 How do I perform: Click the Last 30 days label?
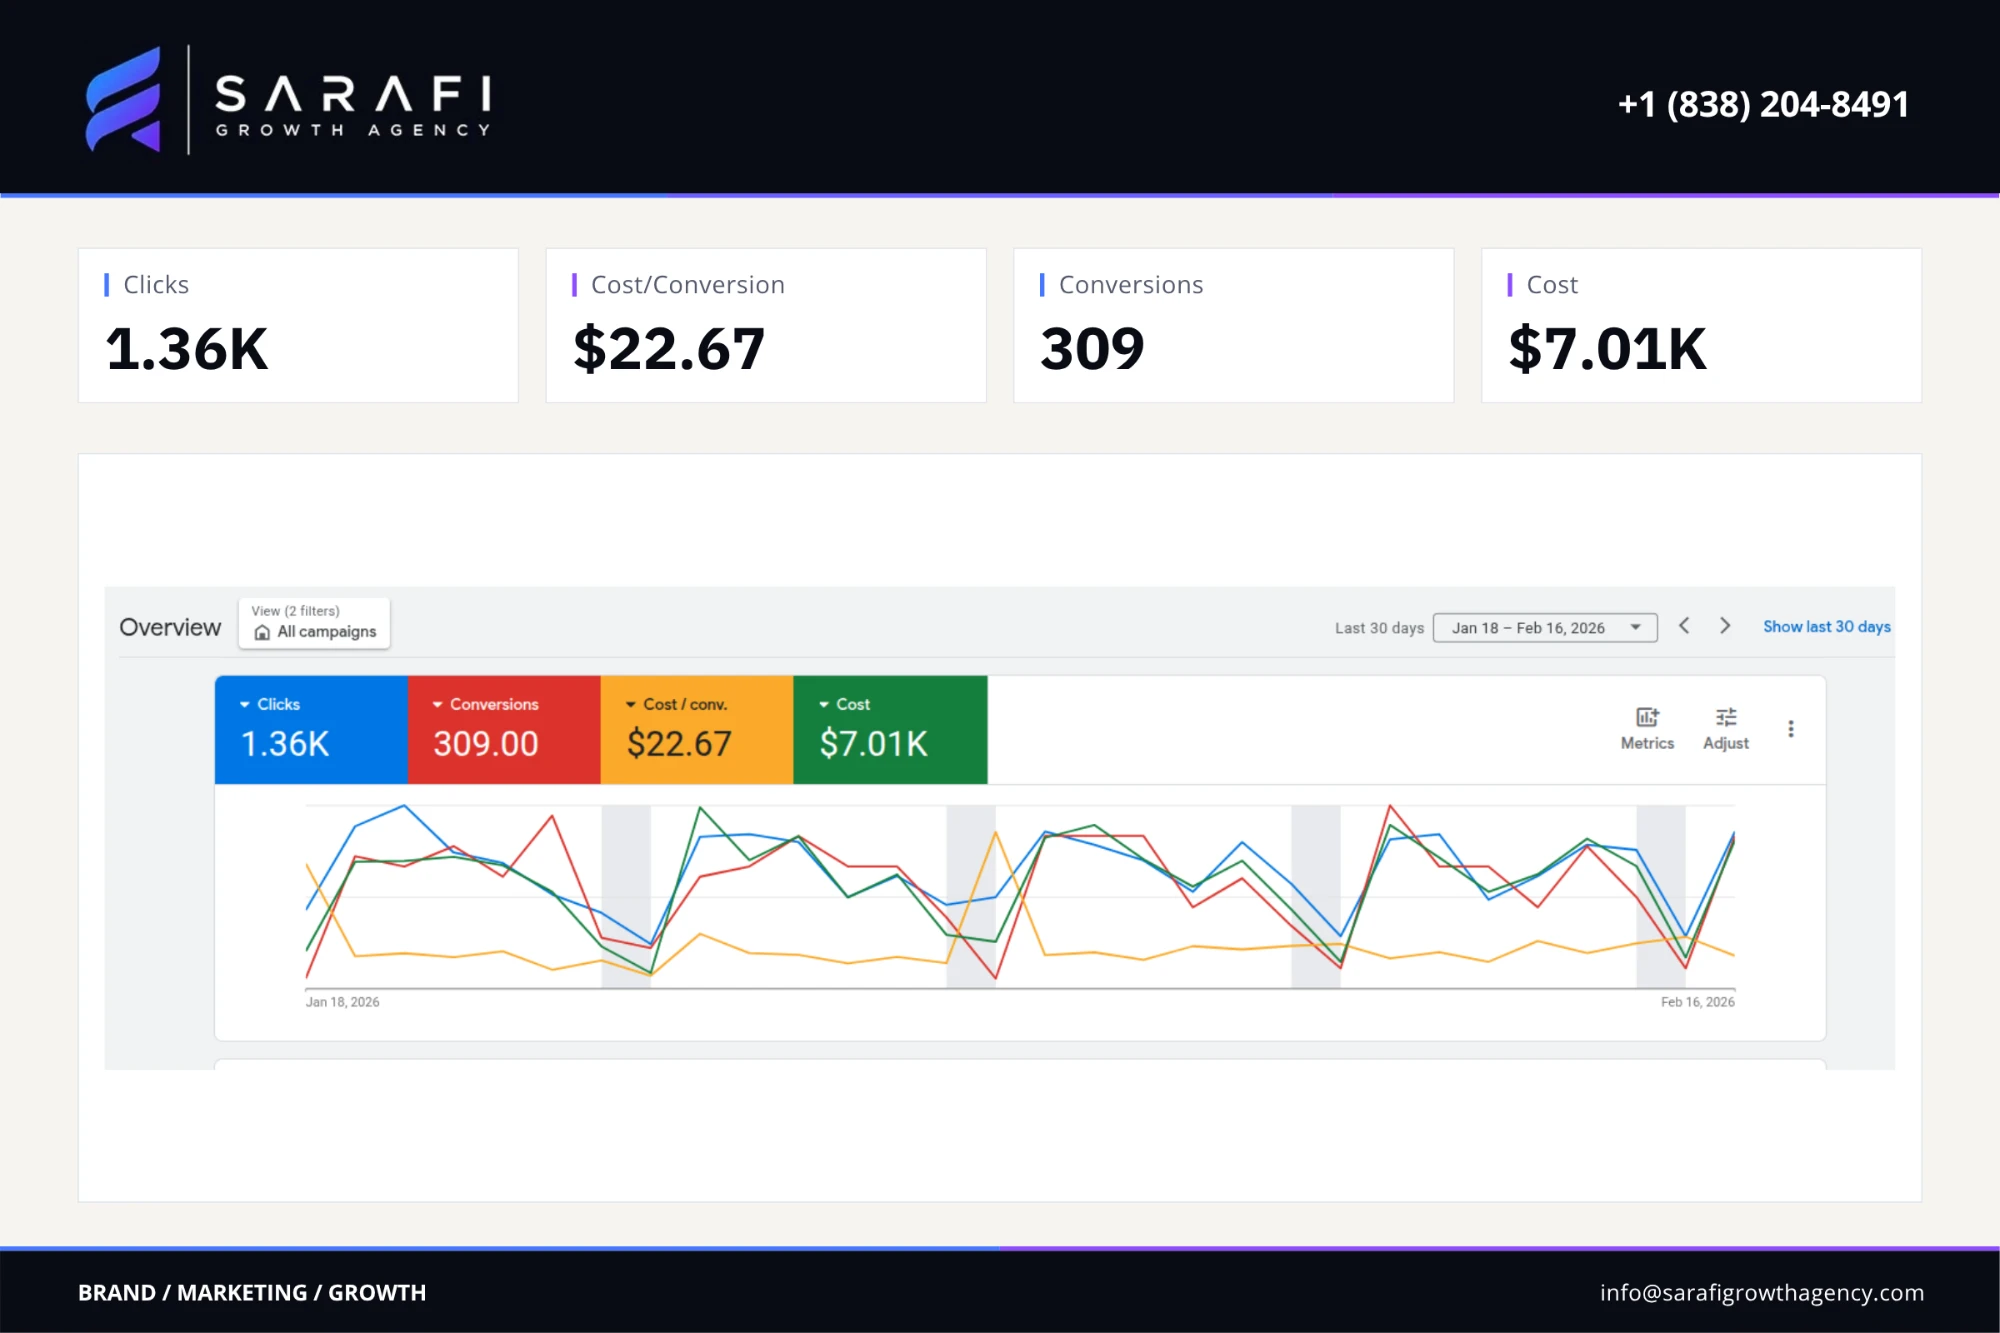(1379, 628)
